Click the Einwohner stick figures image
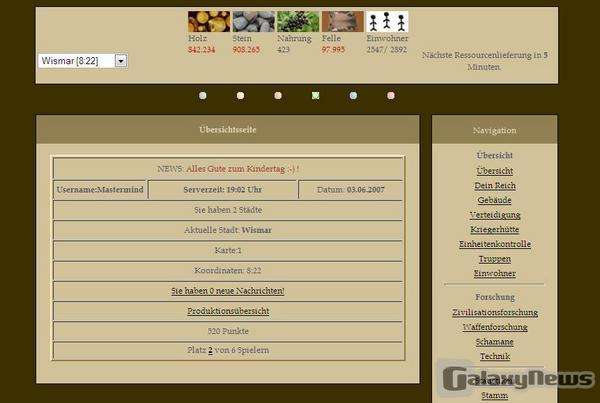600x403 pixels. [x=387, y=21]
